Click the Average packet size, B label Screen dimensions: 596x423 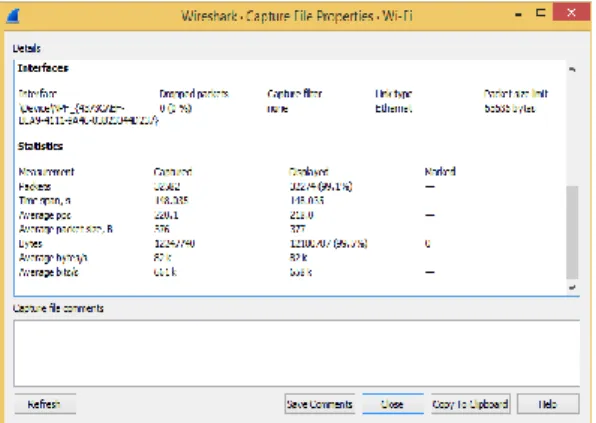[x=65, y=229]
